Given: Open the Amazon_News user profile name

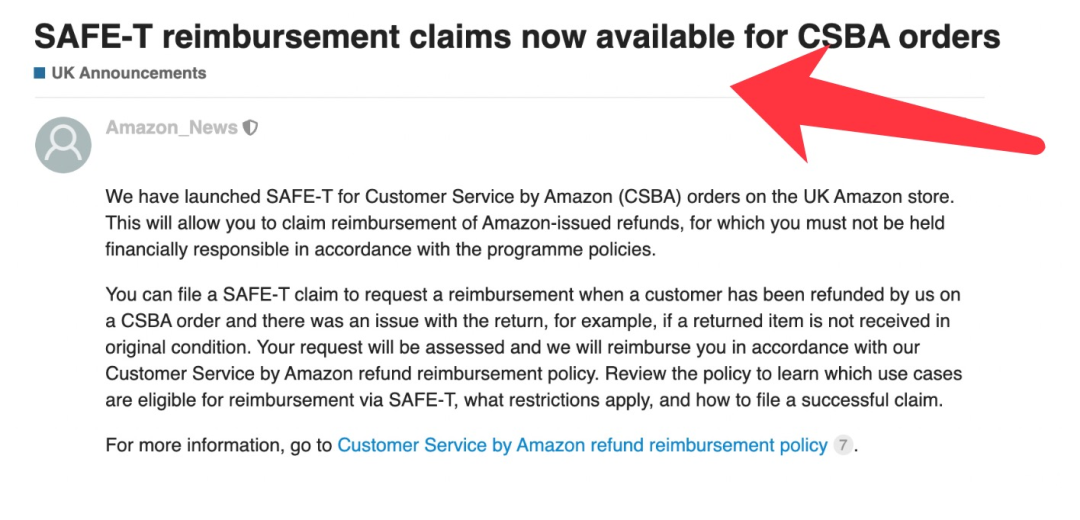Looking at the screenshot, I should coord(172,128).
